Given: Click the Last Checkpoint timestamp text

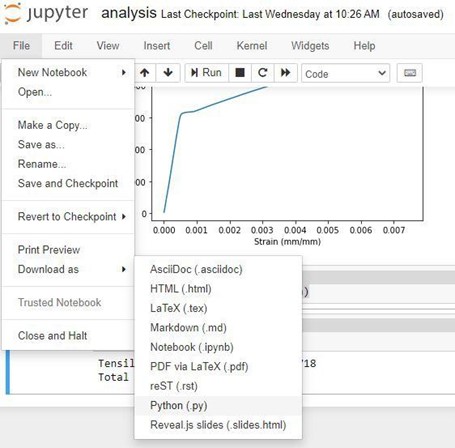Looking at the screenshot, I should (x=270, y=14).
